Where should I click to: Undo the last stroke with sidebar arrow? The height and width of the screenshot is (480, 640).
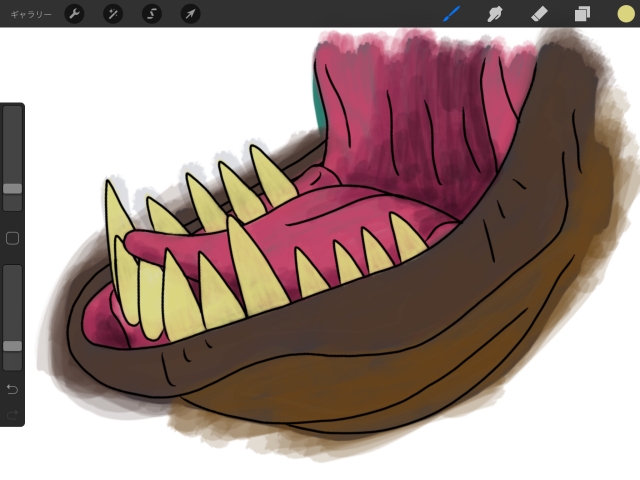pos(12,389)
